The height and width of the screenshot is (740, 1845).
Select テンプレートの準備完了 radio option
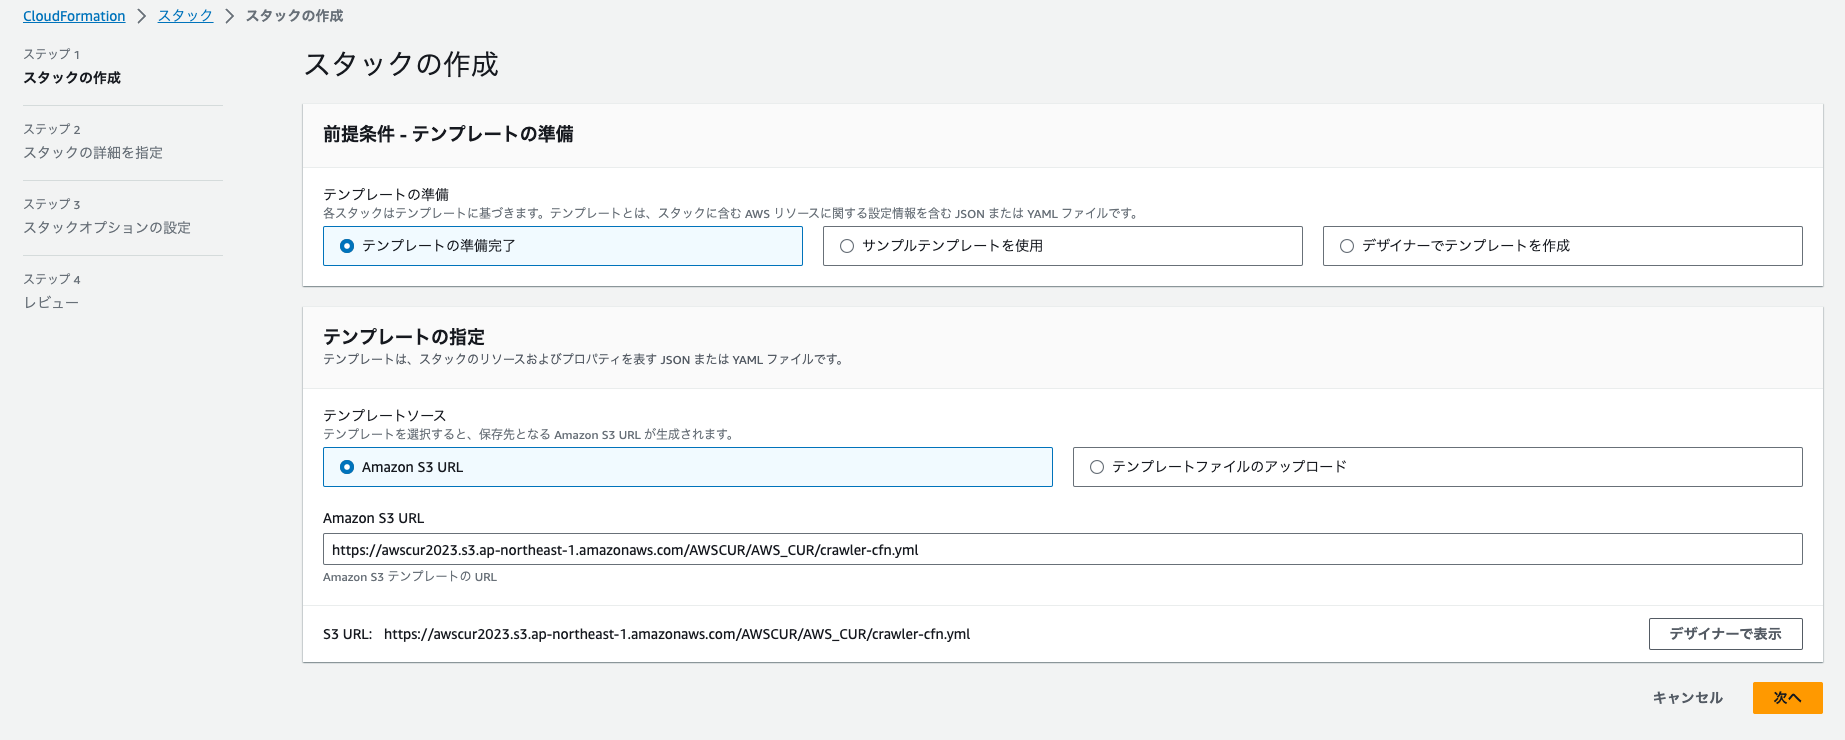point(347,246)
